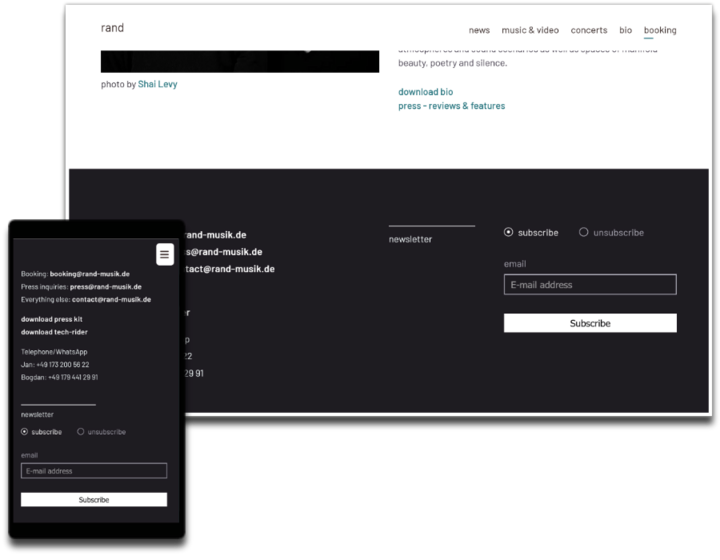Click the desktop Subscribe button
The height and width of the screenshot is (560, 720).
(590, 323)
